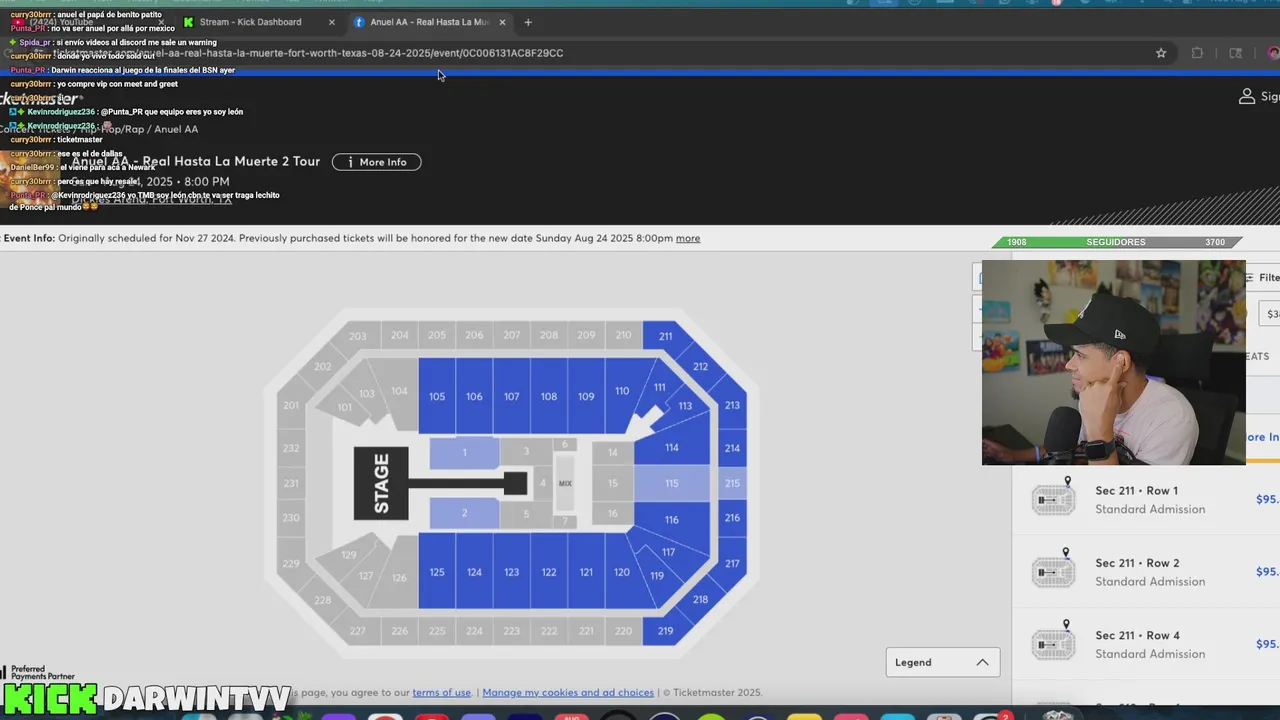Viewport: 1280px width, 720px height.
Task: Open the seat map thumbnail for Sec 211 Row 2
Action: 1053,570
